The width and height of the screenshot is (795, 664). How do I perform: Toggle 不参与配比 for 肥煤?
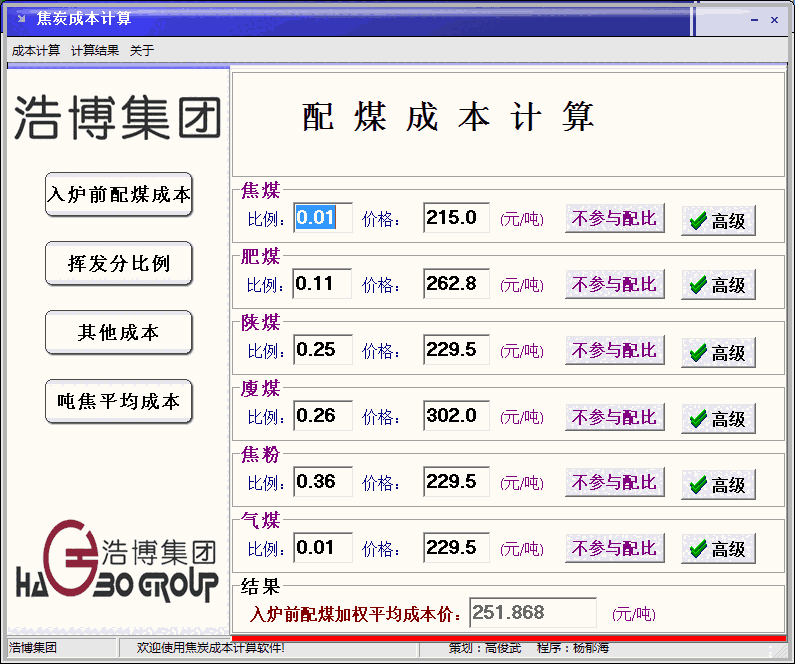615,284
